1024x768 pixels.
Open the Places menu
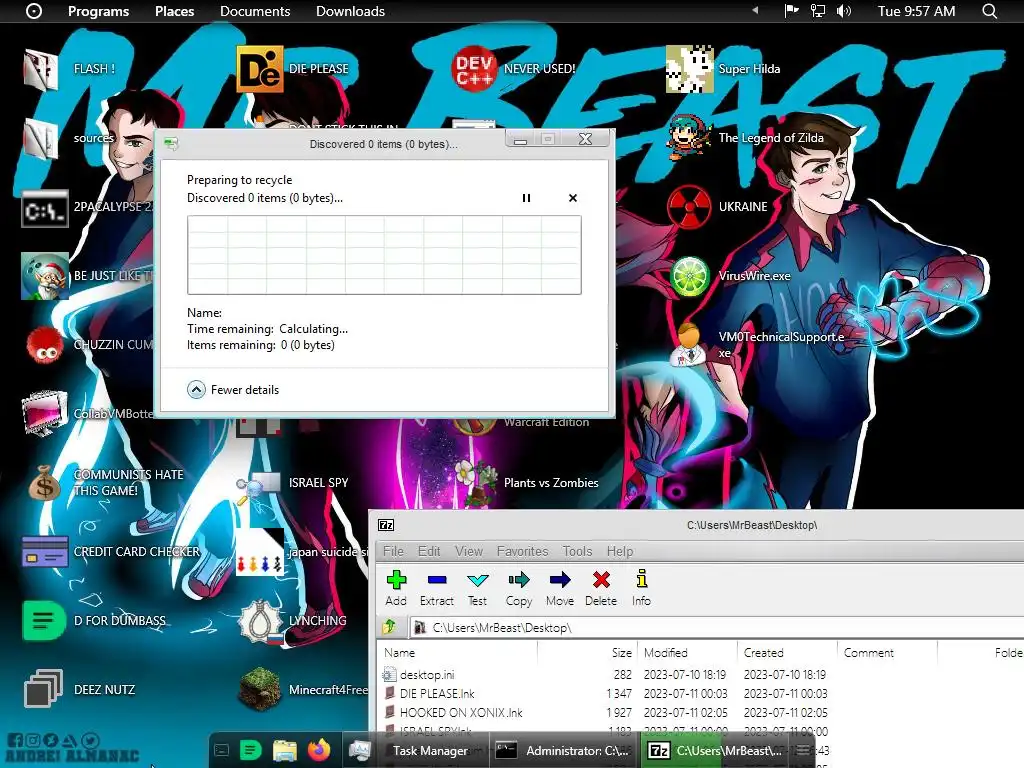coord(174,11)
